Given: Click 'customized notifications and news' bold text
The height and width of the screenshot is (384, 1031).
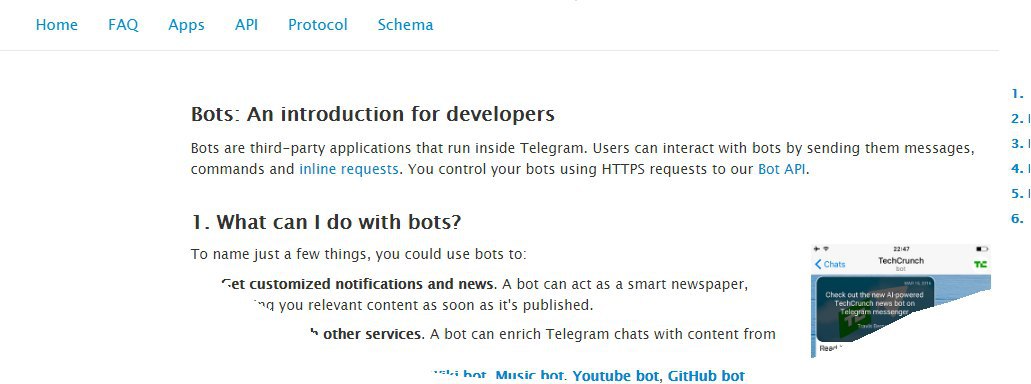Looking at the screenshot, I should [x=372, y=285].
